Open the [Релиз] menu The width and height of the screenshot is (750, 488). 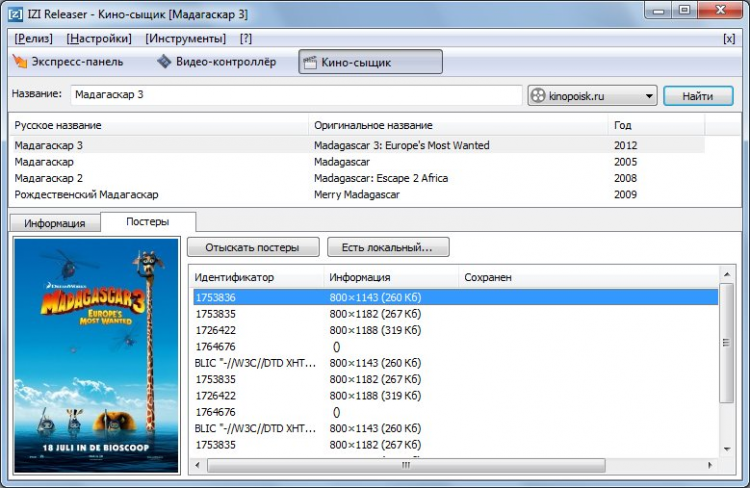(x=33, y=38)
